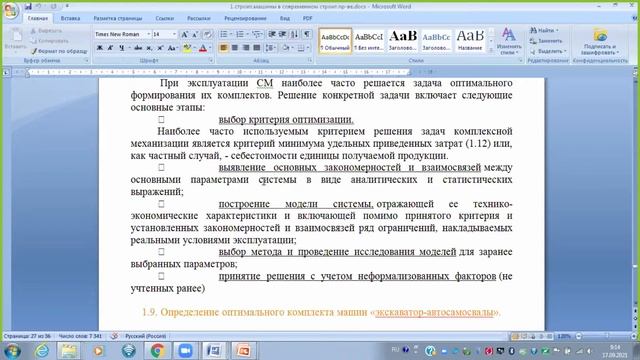Center align the paragraph

234,48
